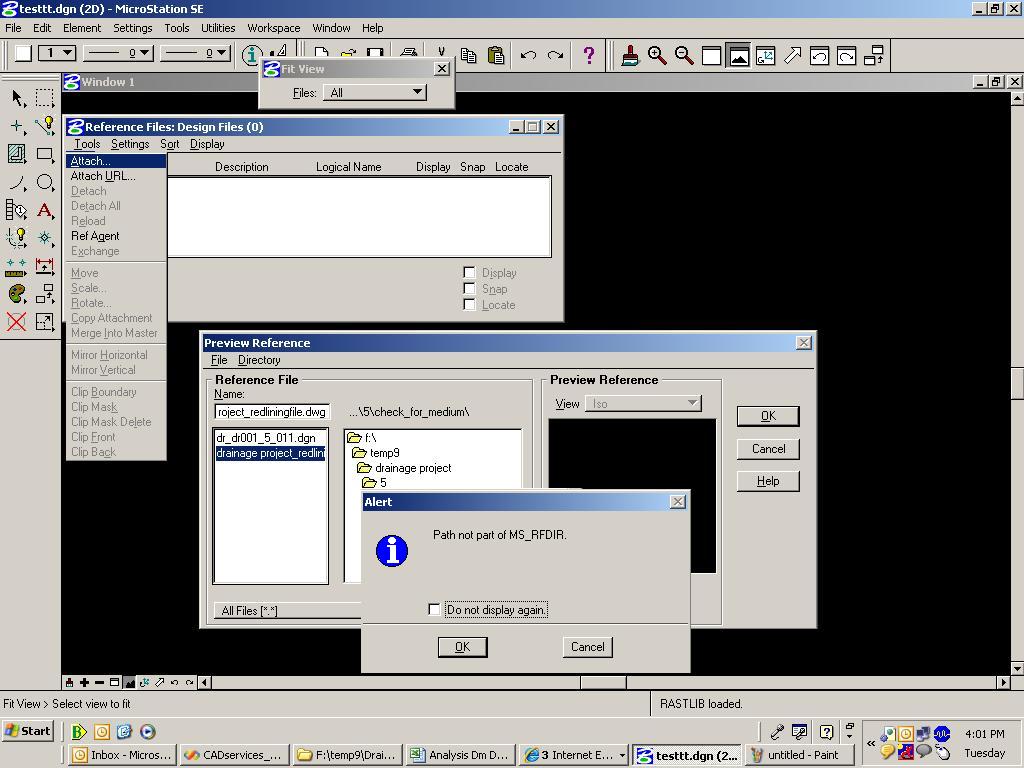Toggle the Locate checkbox in Reference Files
The image size is (1024, 768).
[469, 304]
